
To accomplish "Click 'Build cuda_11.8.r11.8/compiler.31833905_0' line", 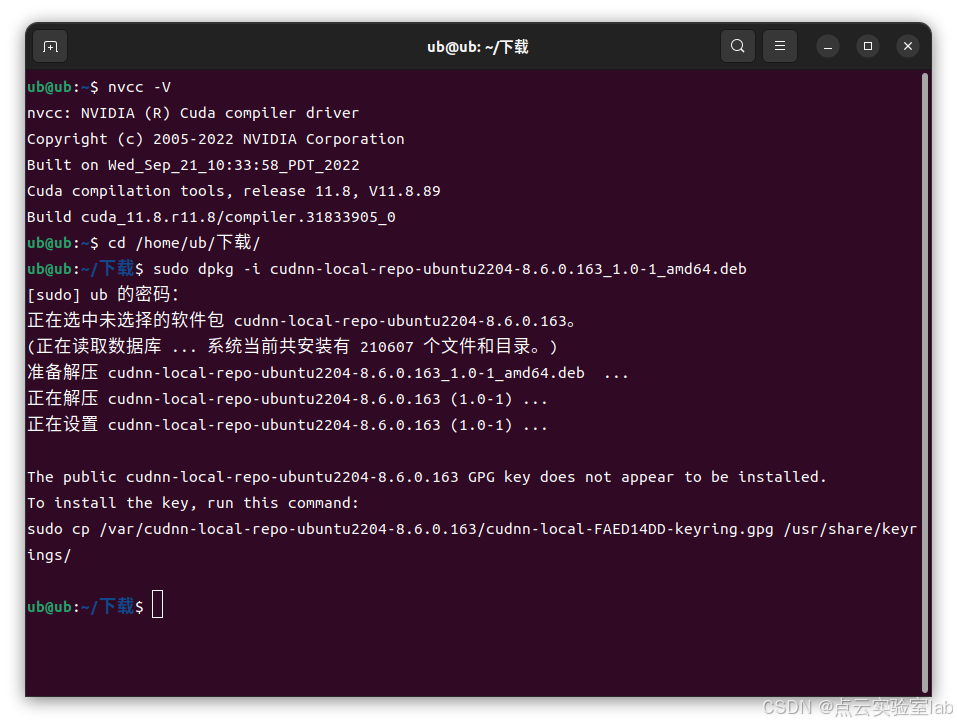I will click(211, 217).
